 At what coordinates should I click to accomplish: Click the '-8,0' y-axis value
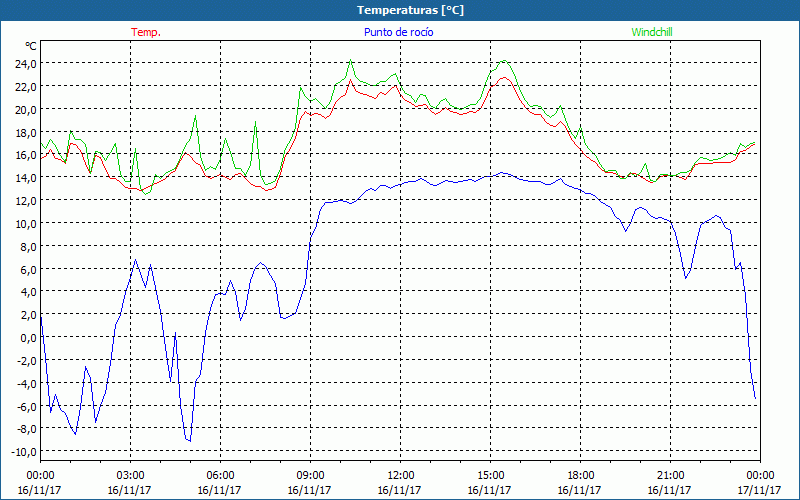point(27,429)
